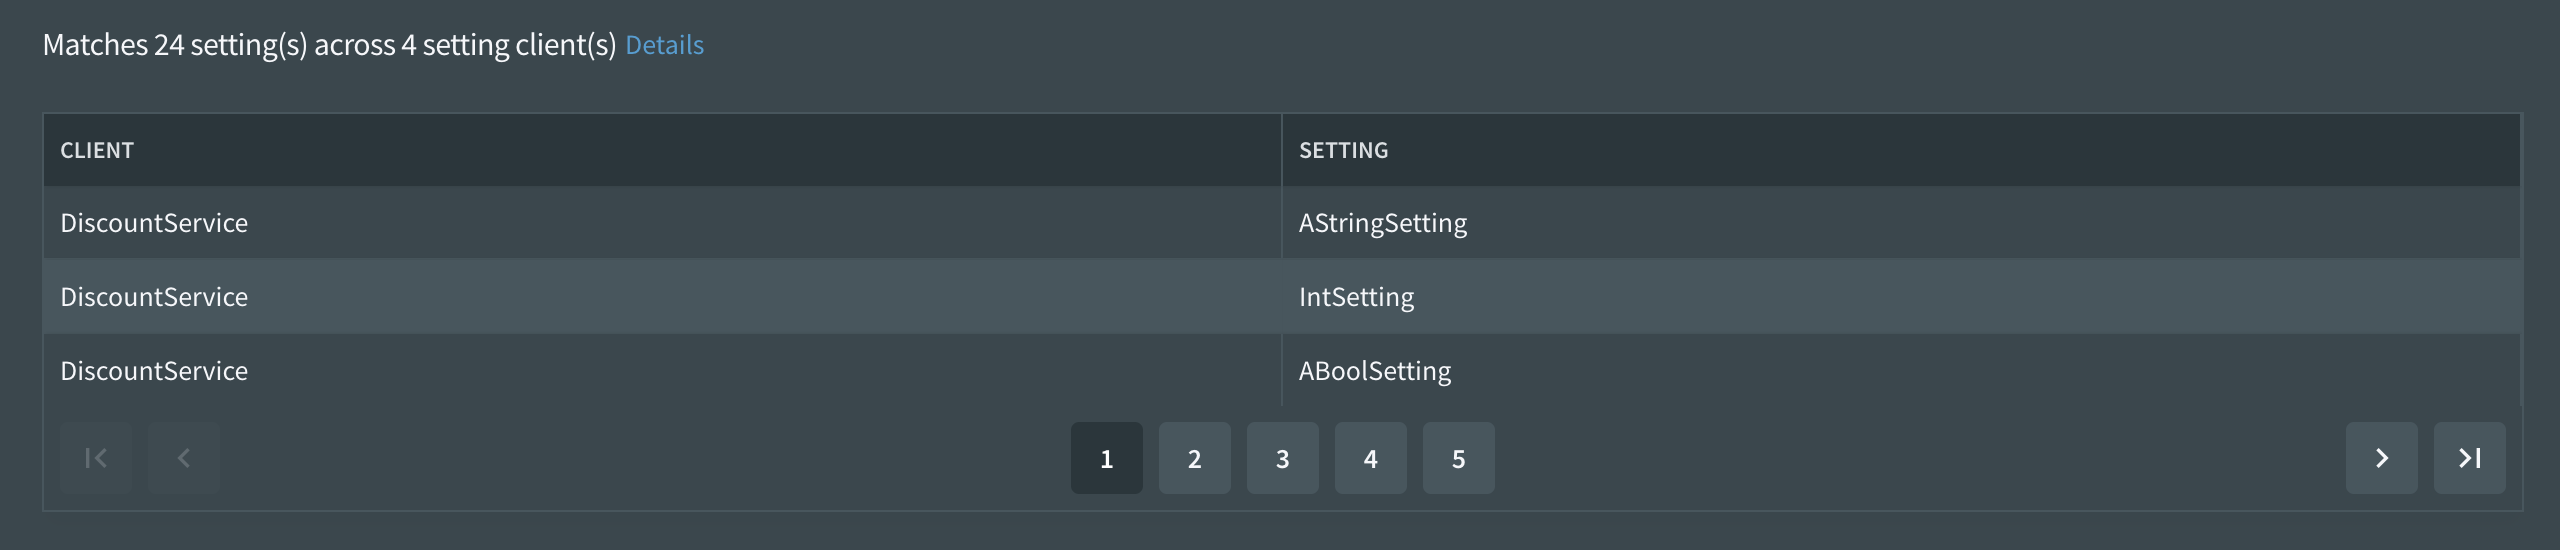Go to the previous page arrow

tap(184, 458)
